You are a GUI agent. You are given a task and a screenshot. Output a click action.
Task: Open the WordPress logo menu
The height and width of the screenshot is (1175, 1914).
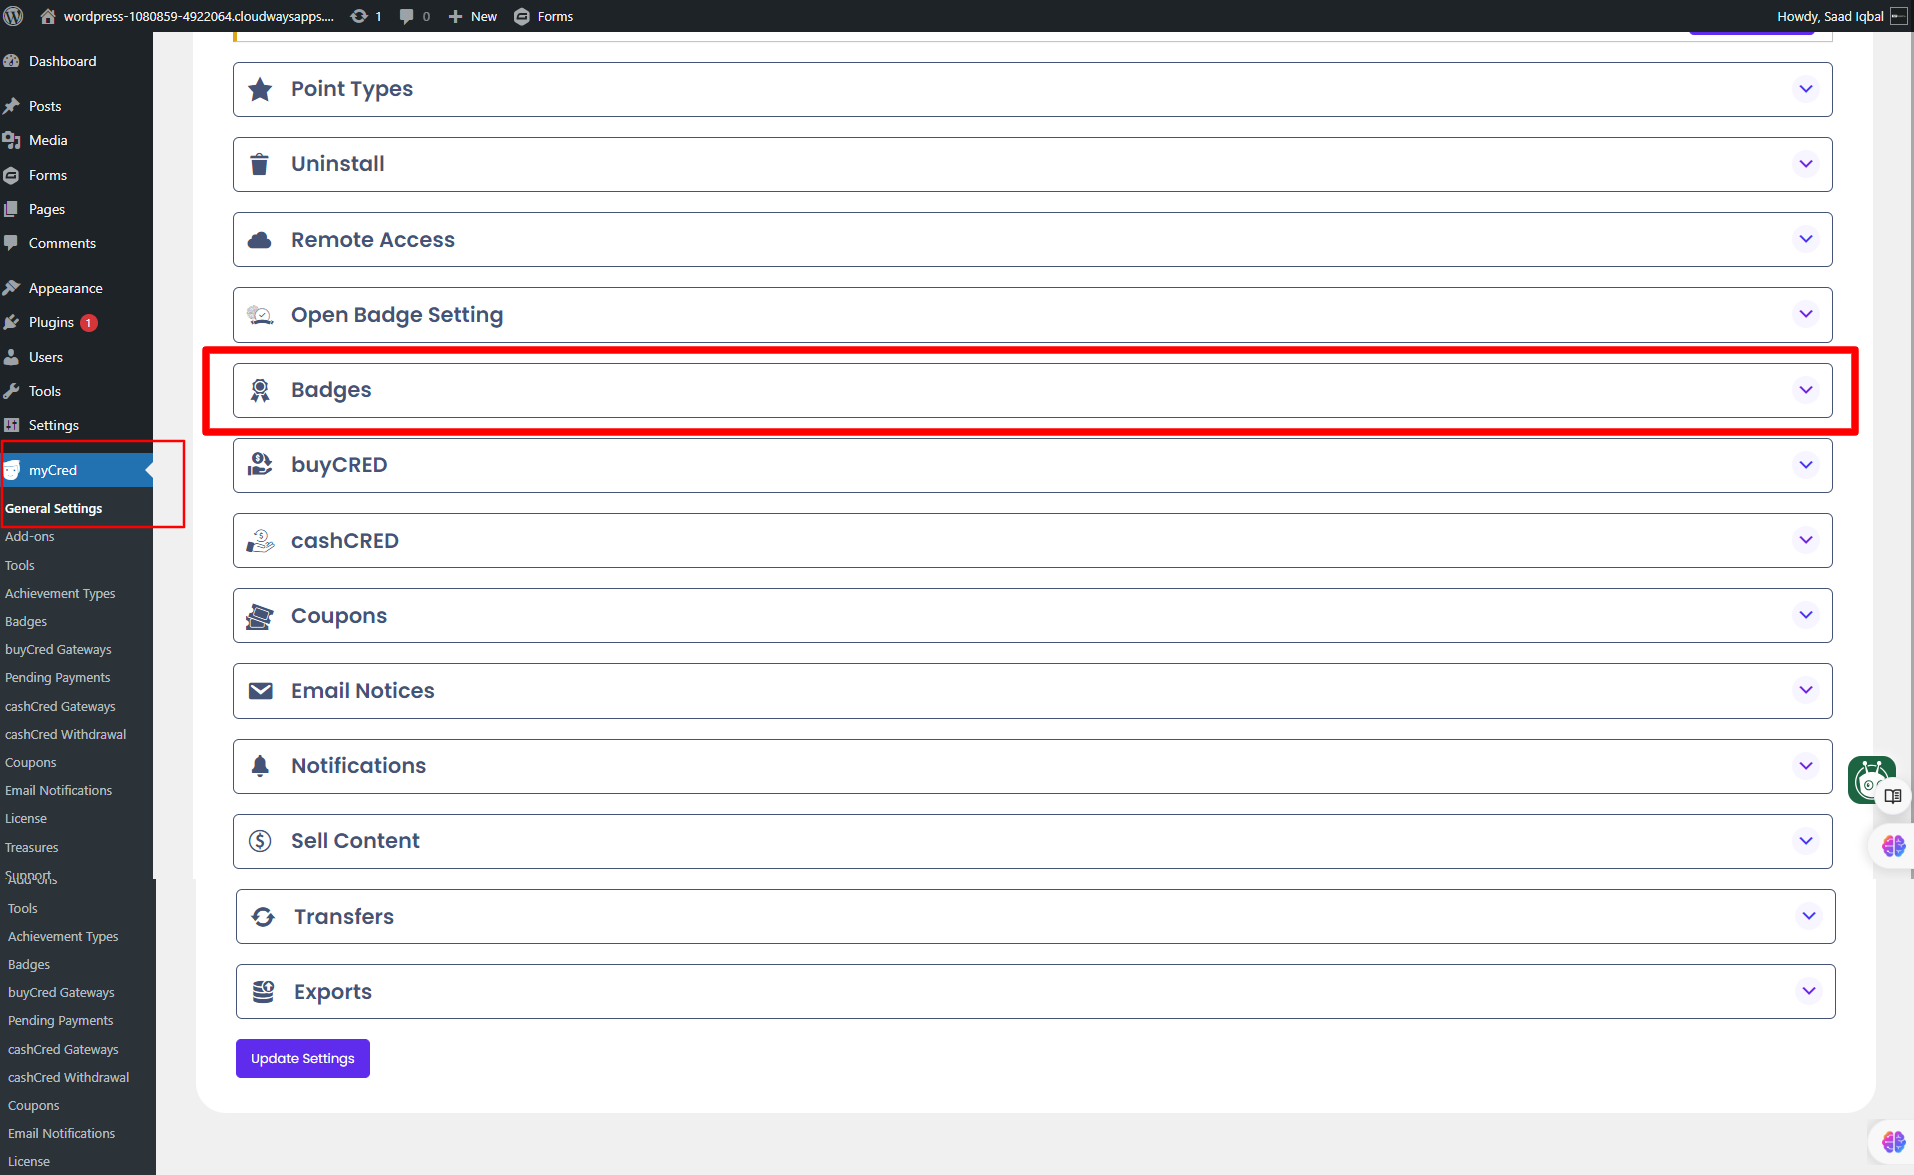coord(14,16)
